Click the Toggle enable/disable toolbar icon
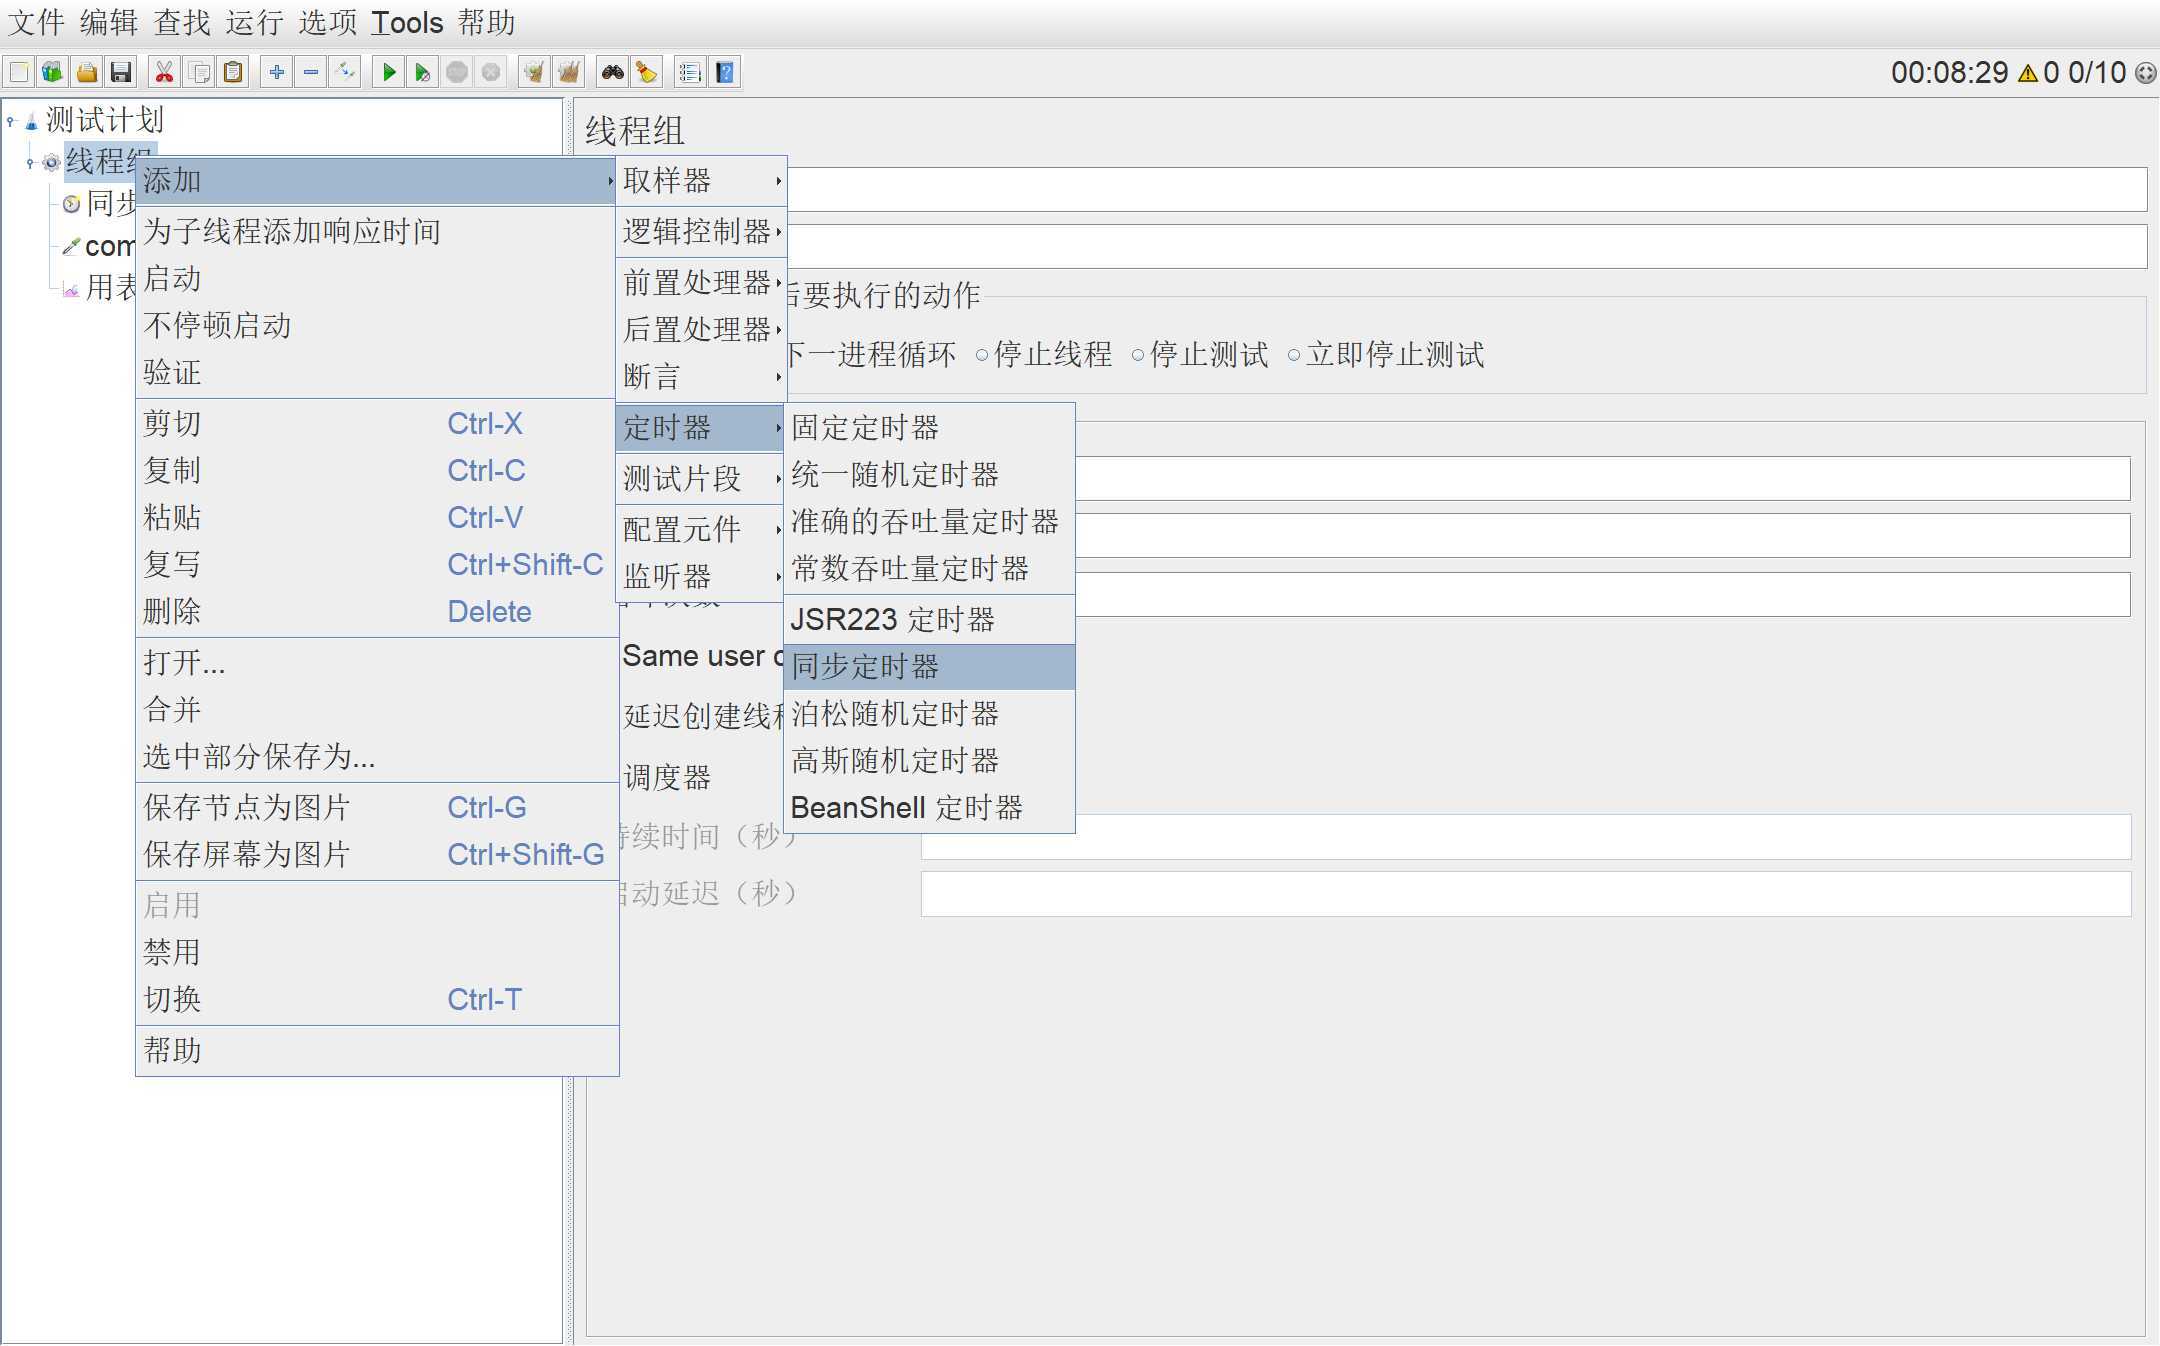Screen dimensions: 2160x1346 click(345, 72)
